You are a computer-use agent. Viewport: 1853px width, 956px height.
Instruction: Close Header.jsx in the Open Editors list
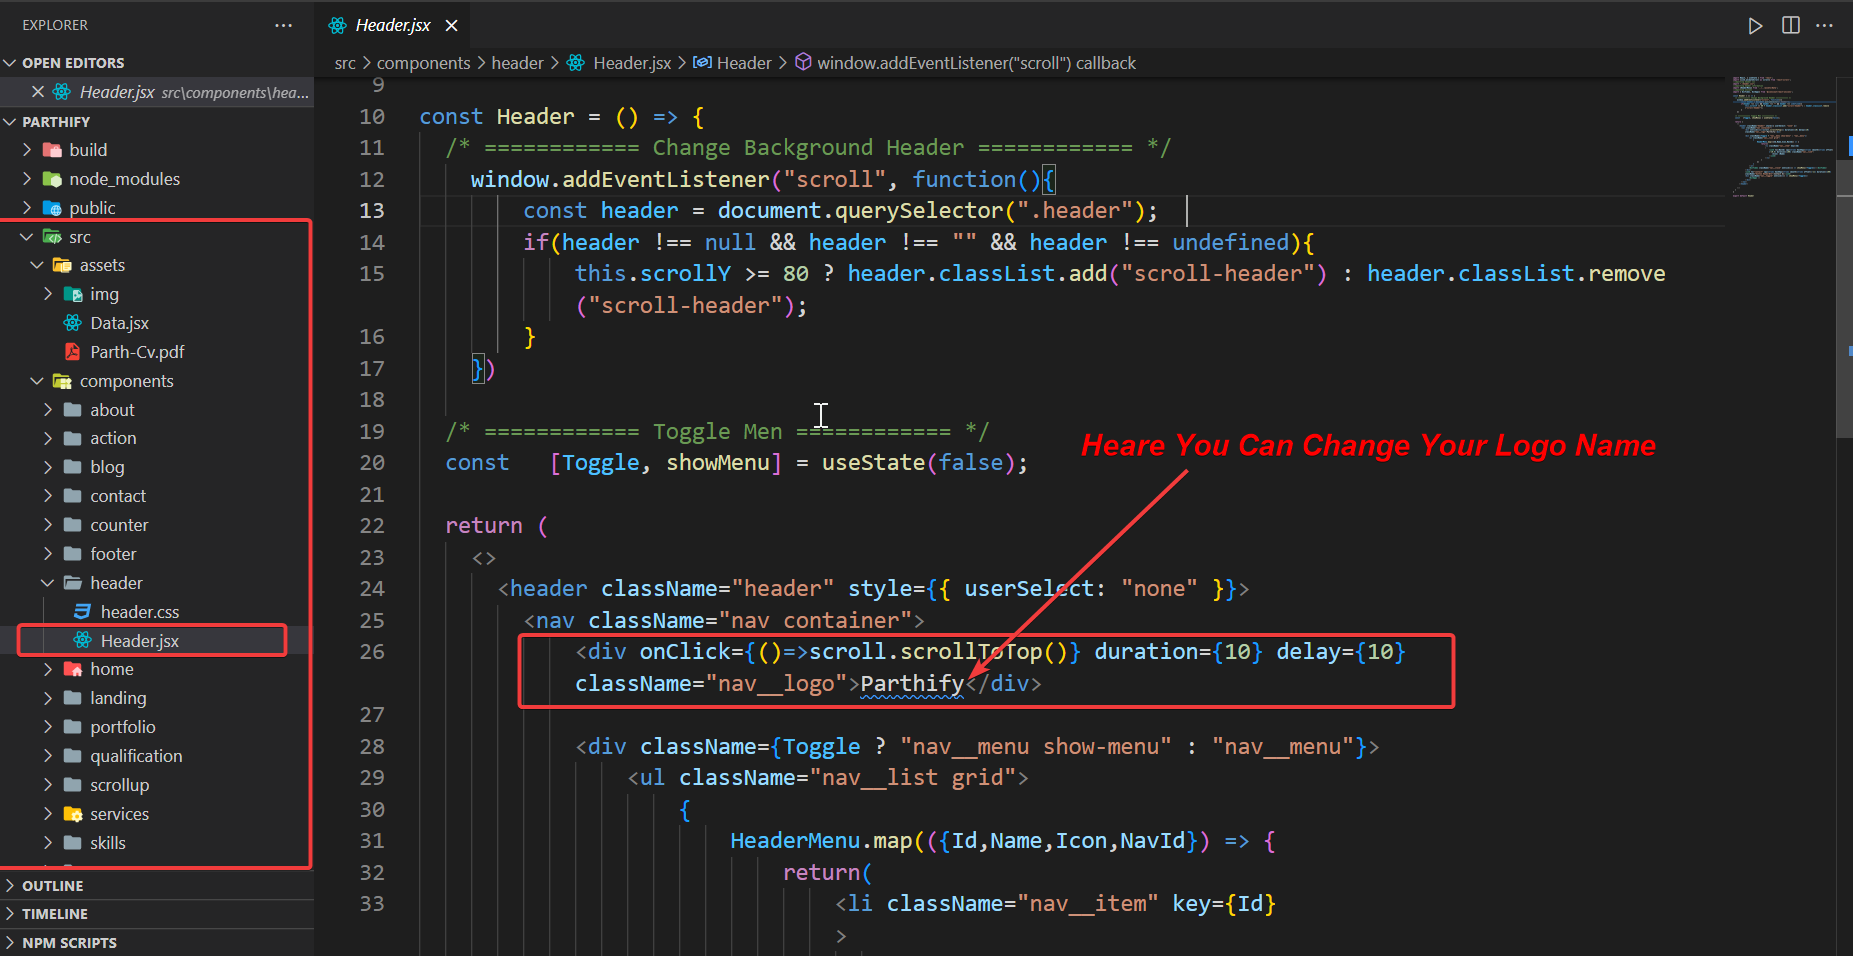tap(38, 92)
